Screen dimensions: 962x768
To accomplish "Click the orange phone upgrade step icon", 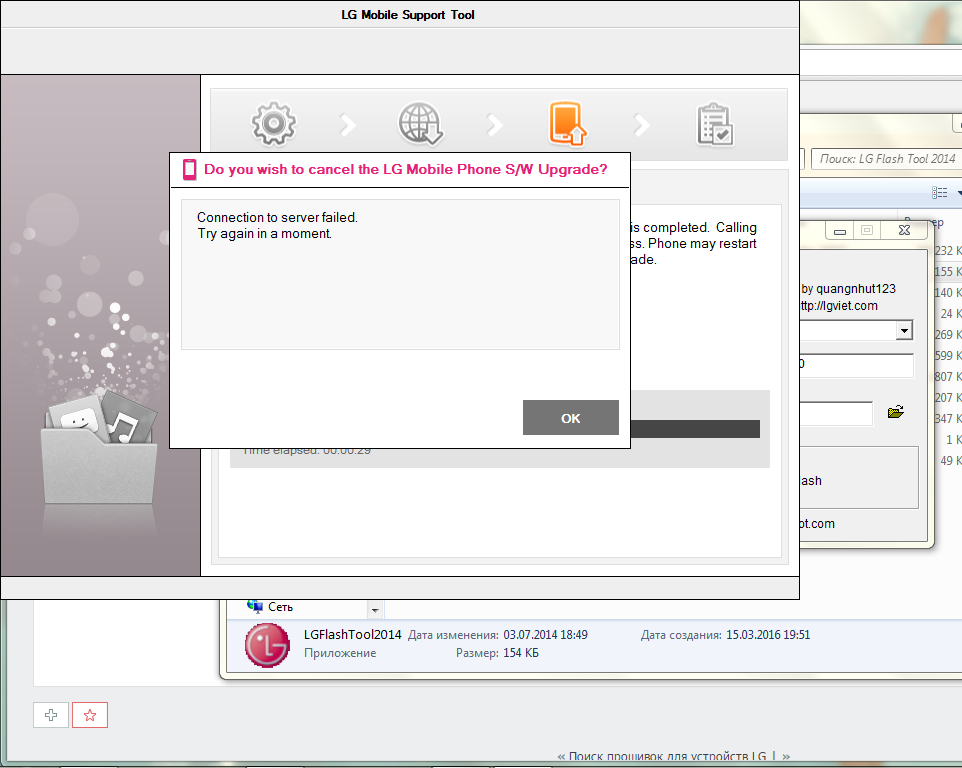I will [x=567, y=123].
